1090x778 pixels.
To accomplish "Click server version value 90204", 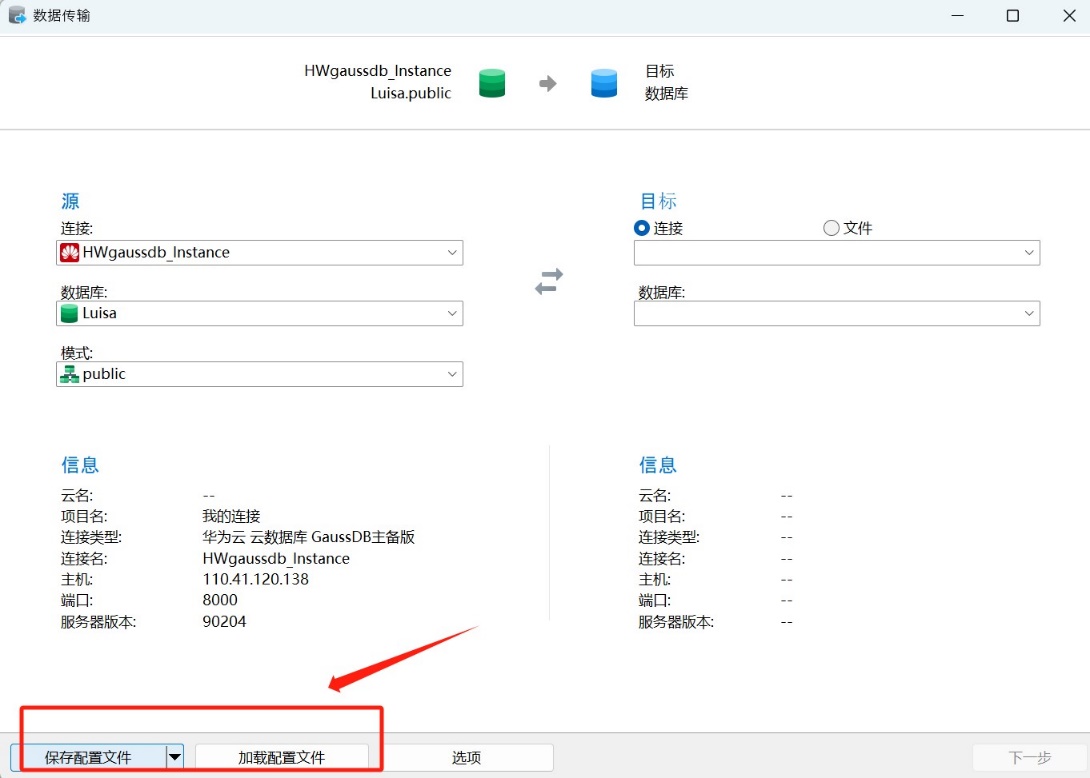I will 225,621.
